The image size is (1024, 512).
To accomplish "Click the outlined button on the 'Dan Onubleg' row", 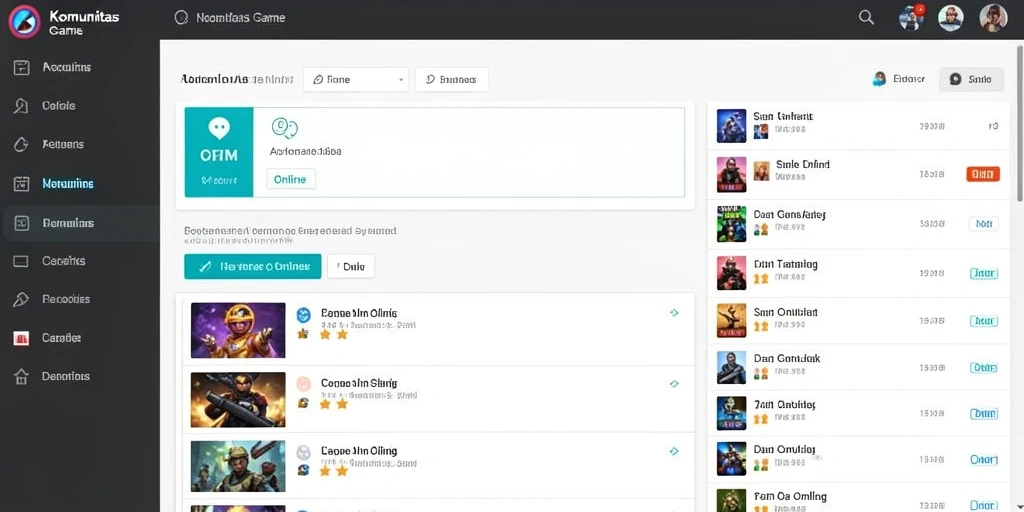I will click(984, 460).
